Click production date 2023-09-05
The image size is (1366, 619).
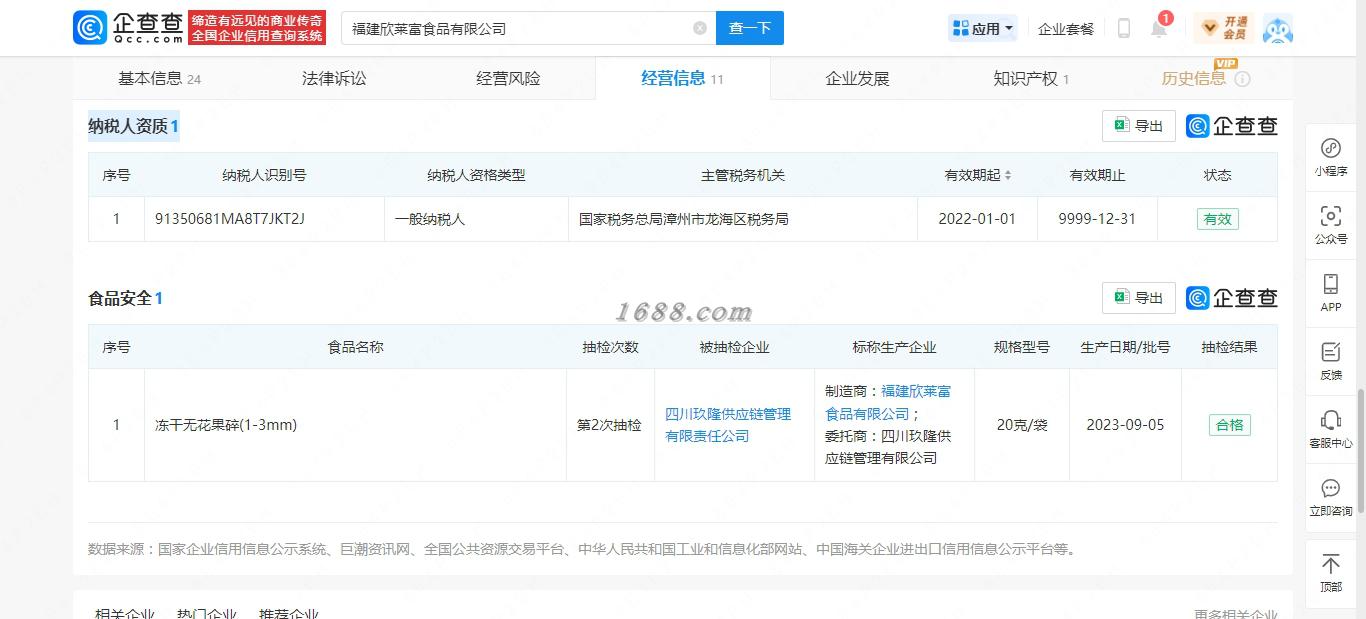[1125, 425]
